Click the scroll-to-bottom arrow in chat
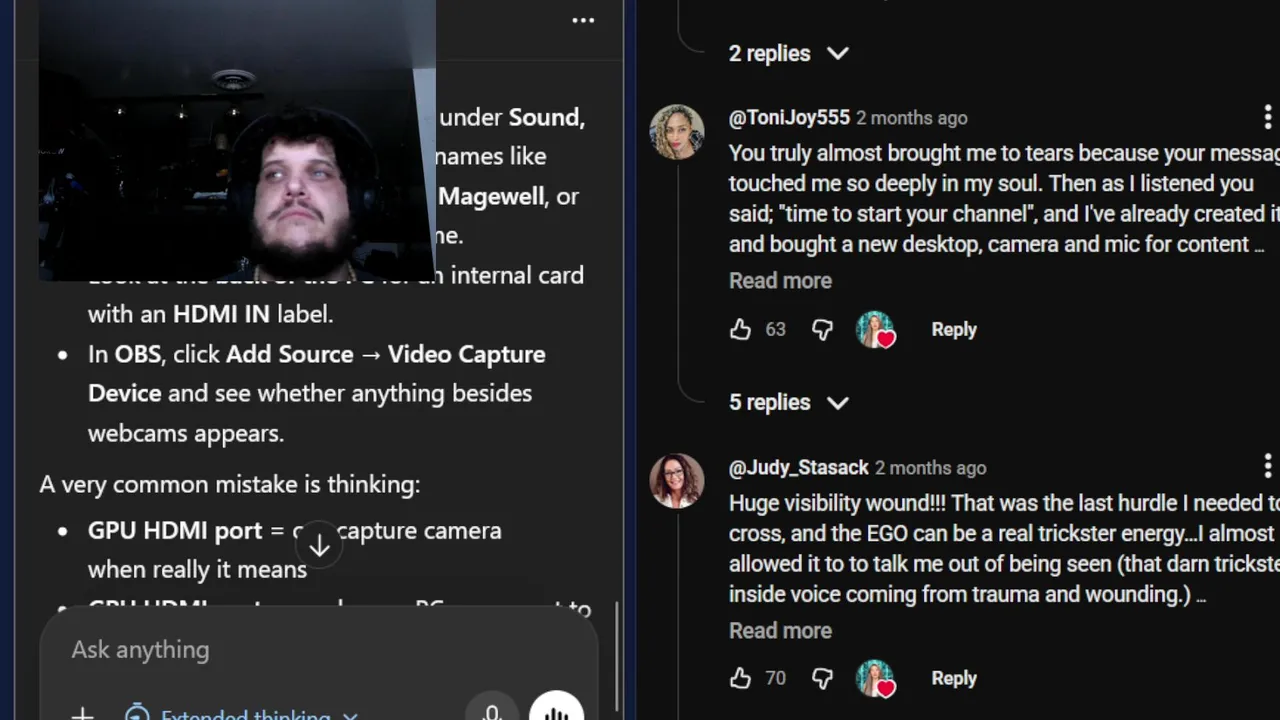 [319, 545]
